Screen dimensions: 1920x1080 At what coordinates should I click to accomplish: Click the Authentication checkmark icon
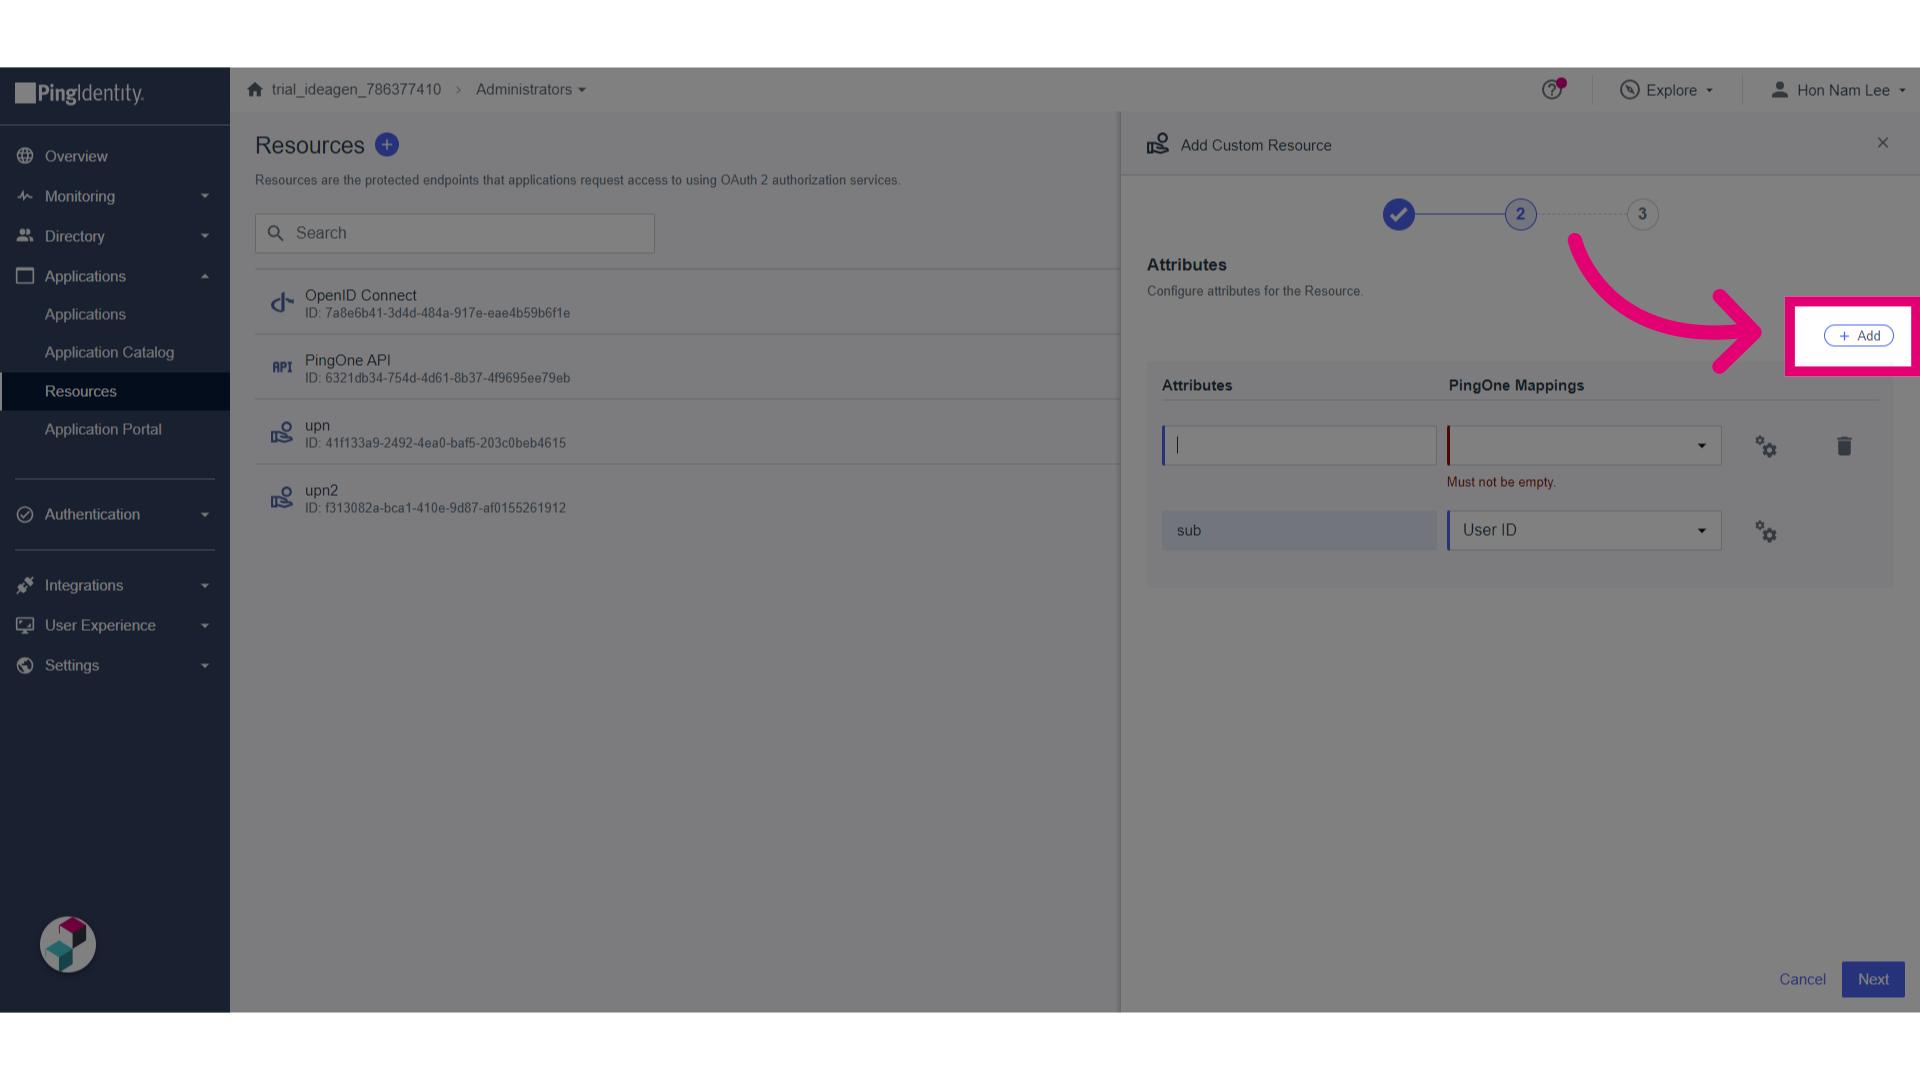(25, 514)
